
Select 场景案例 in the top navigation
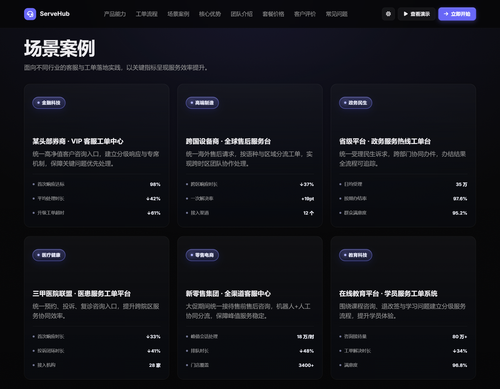178,14
